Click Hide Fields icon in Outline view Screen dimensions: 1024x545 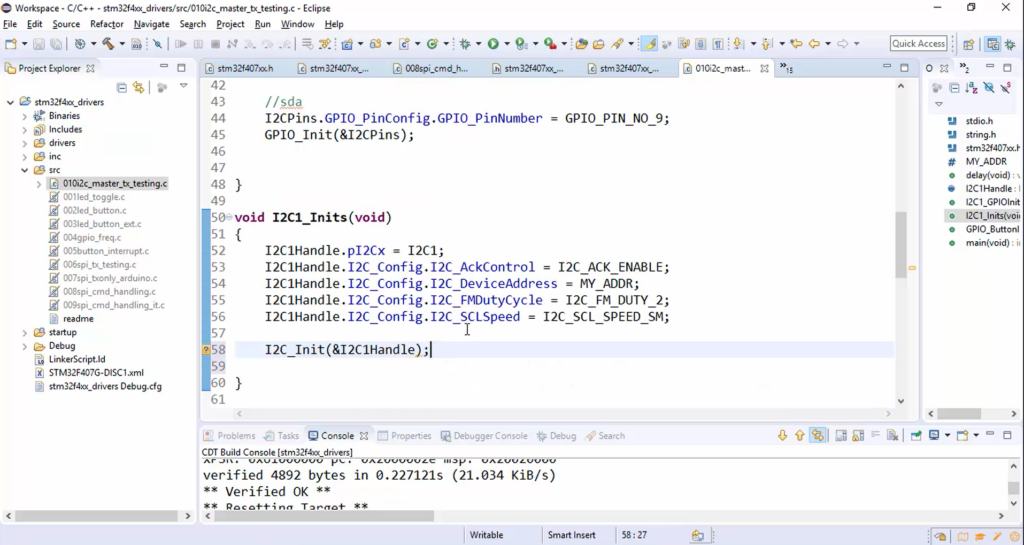point(989,87)
